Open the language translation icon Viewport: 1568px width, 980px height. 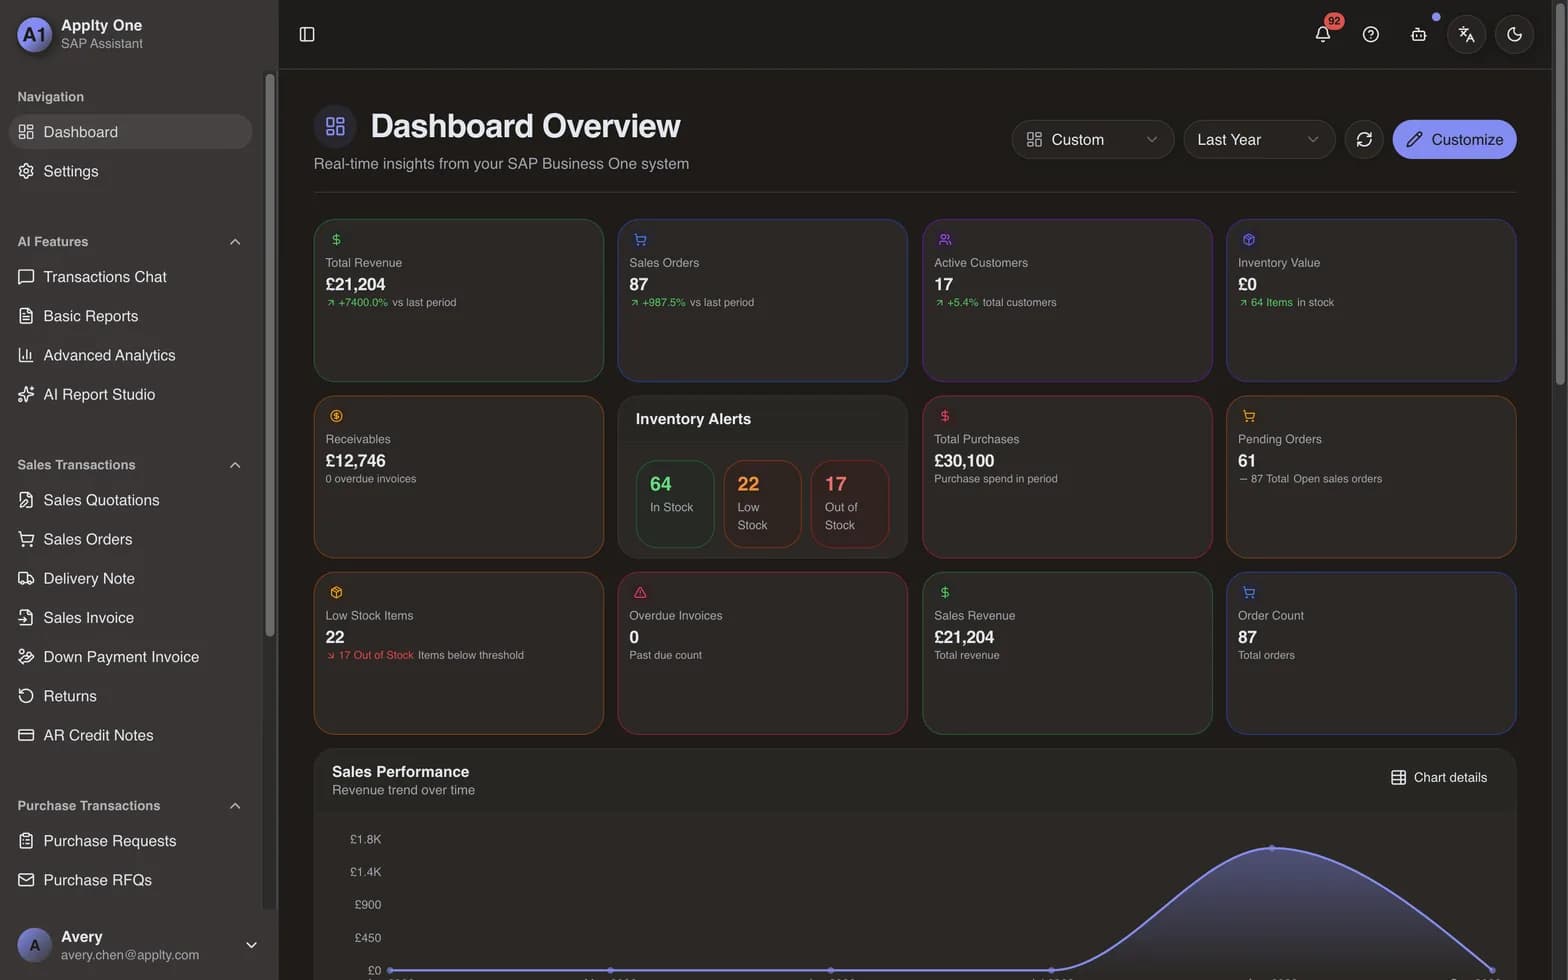coord(1466,34)
